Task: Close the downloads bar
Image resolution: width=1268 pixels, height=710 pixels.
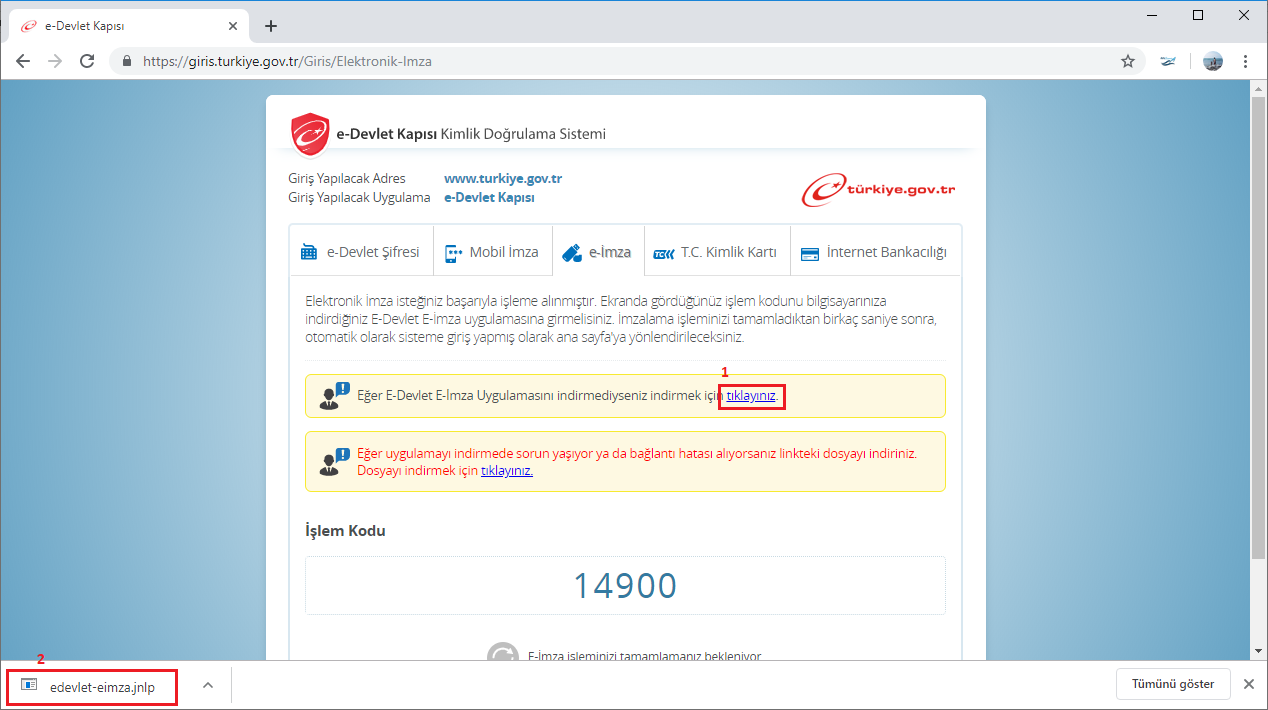Action: [1248, 684]
